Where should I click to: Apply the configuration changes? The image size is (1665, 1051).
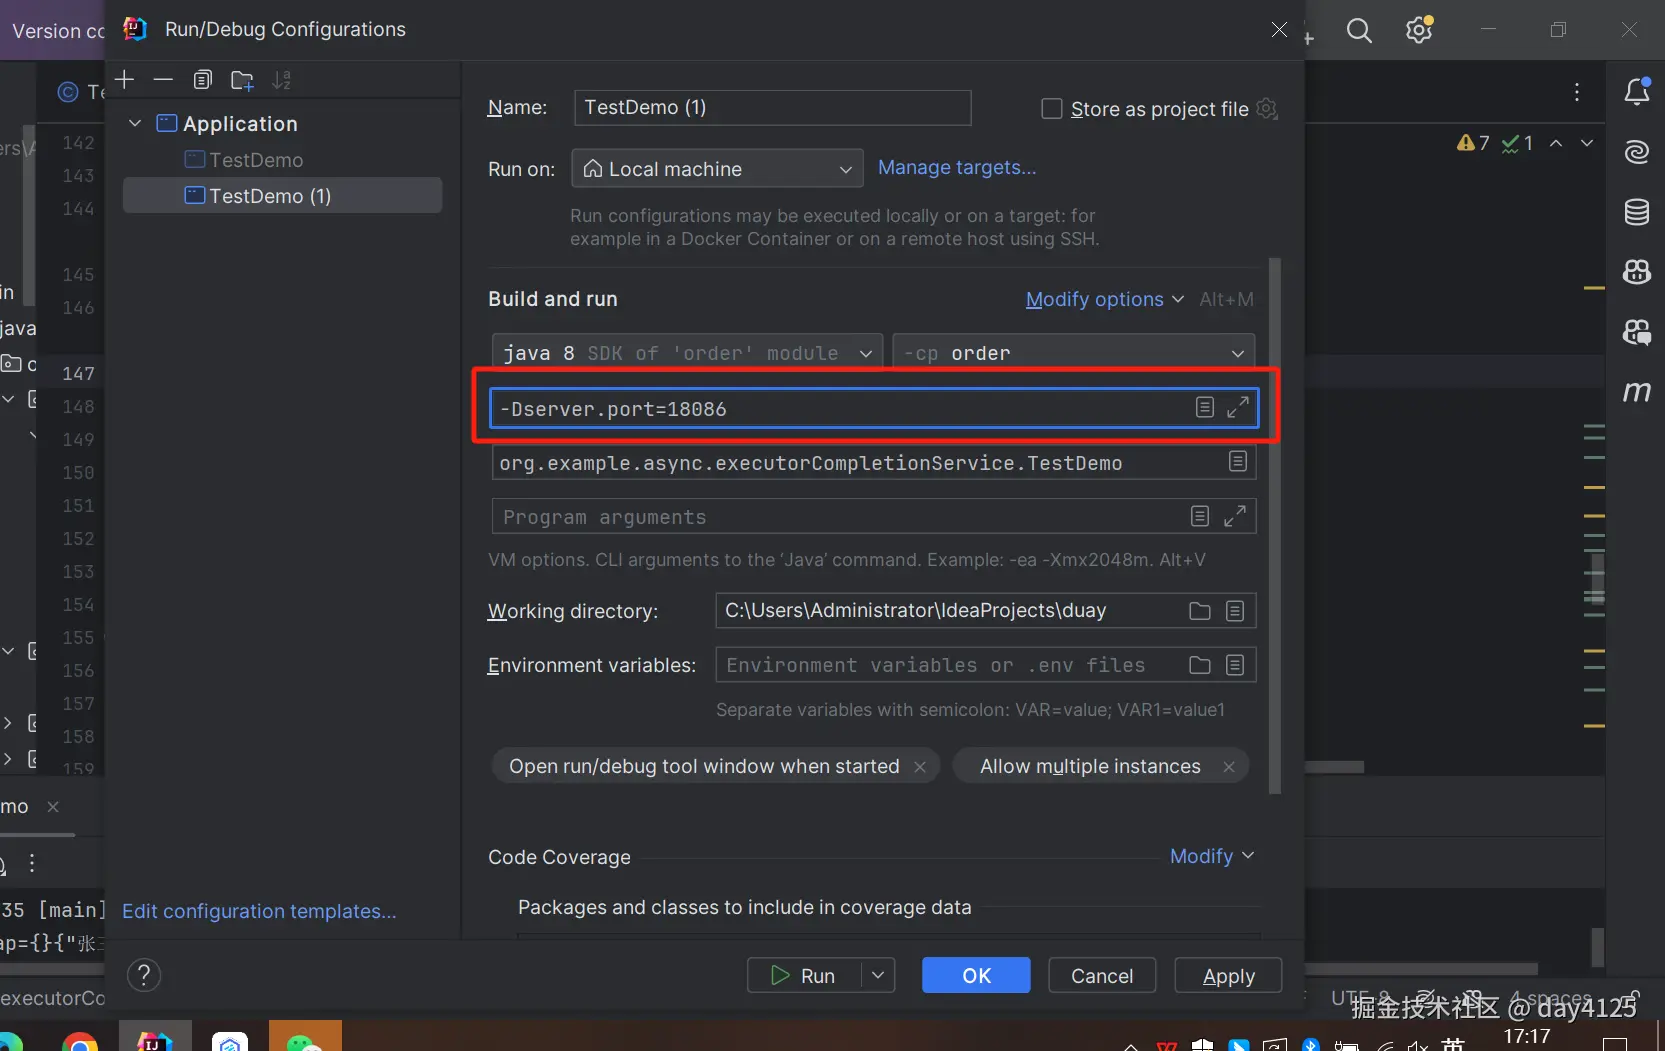1228,975
